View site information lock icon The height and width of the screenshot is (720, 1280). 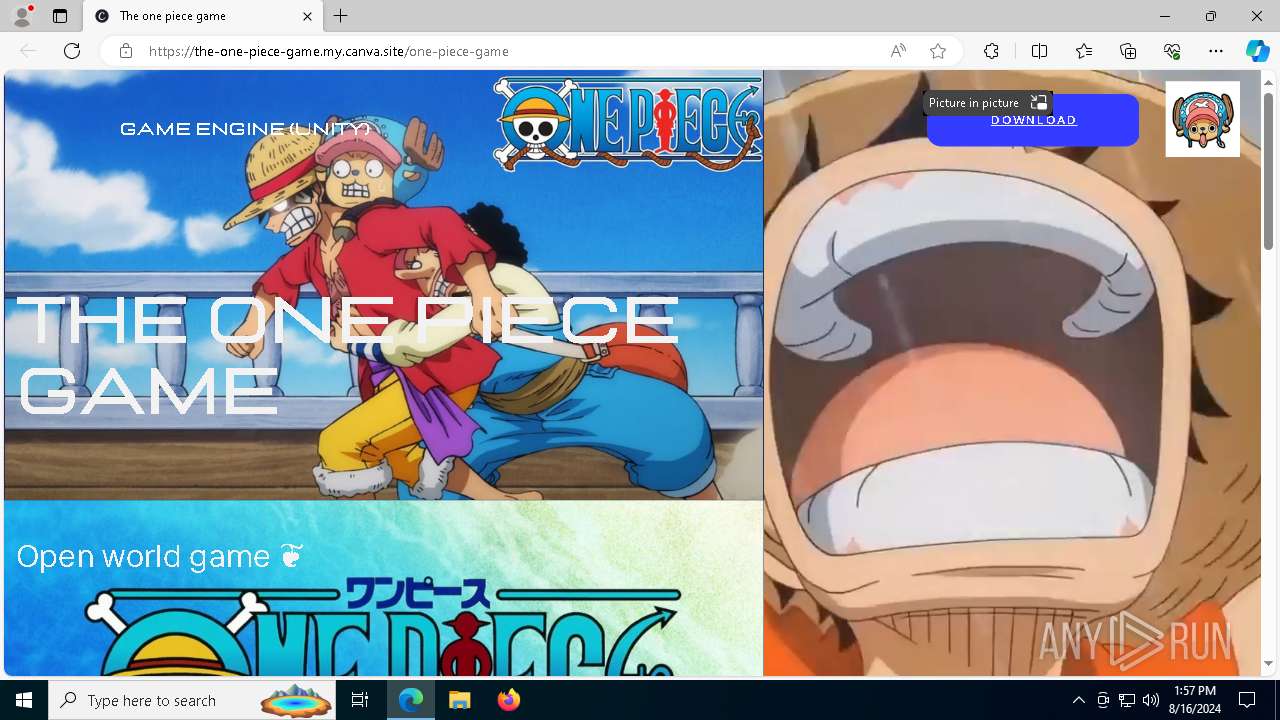pyautogui.click(x=125, y=51)
